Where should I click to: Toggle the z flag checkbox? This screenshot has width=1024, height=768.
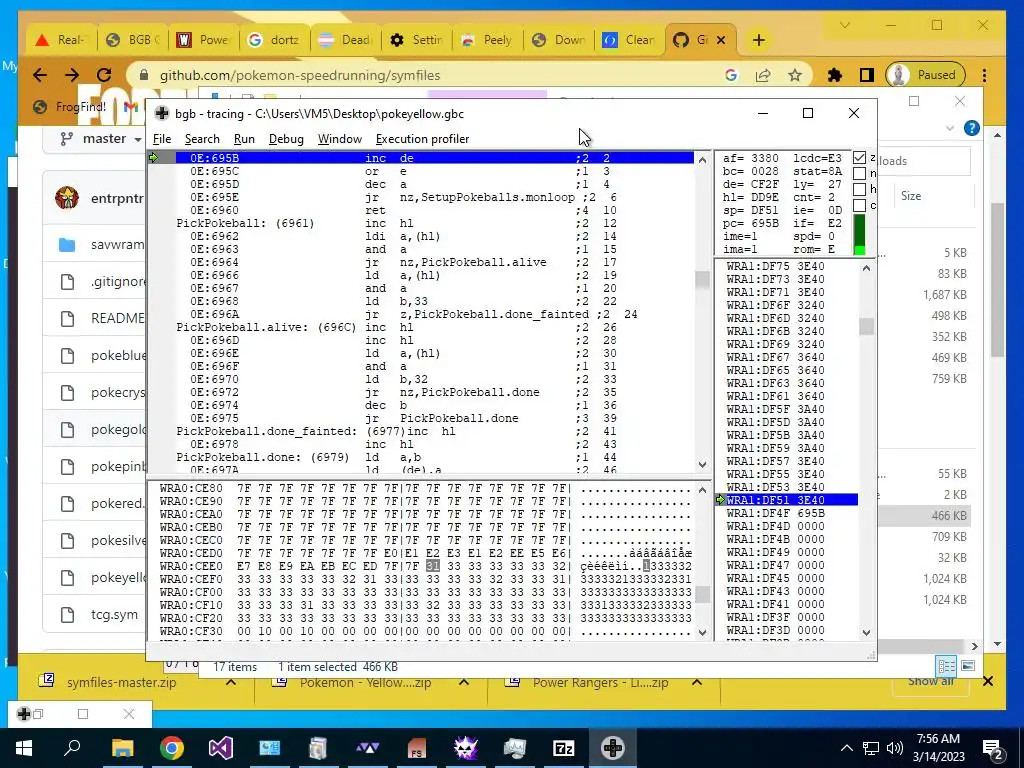pos(859,157)
